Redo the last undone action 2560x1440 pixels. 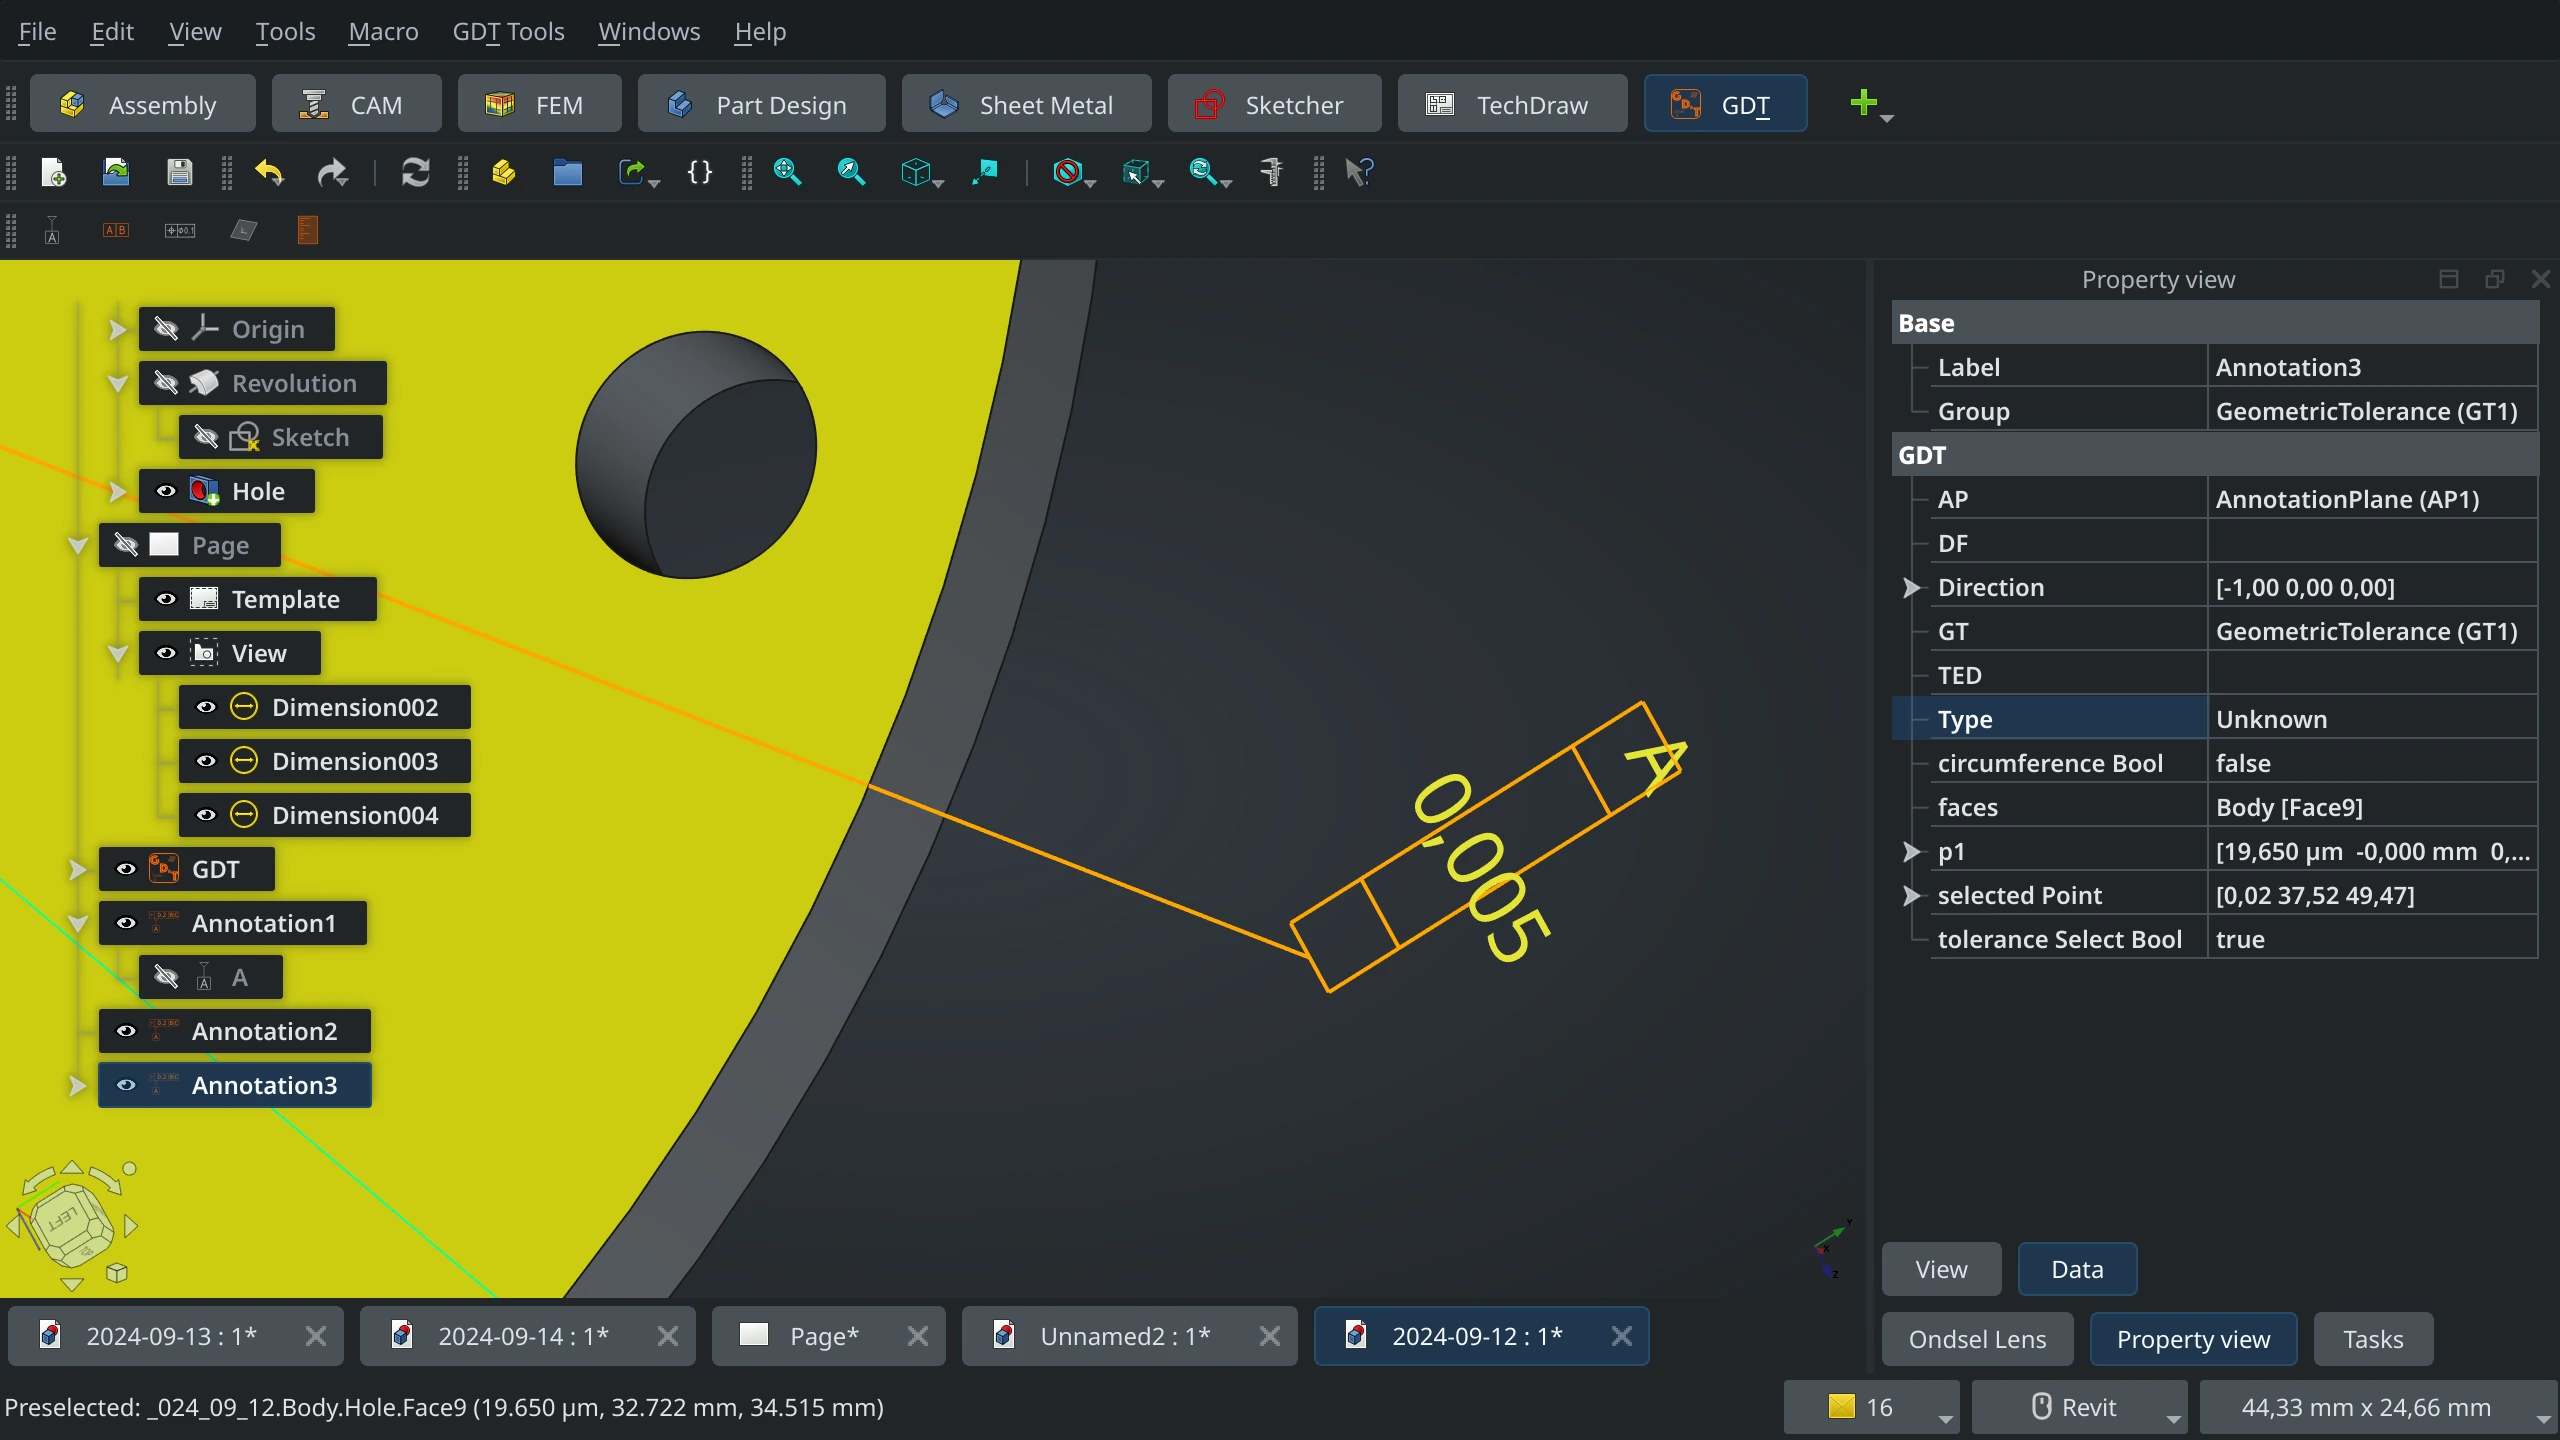click(x=332, y=172)
